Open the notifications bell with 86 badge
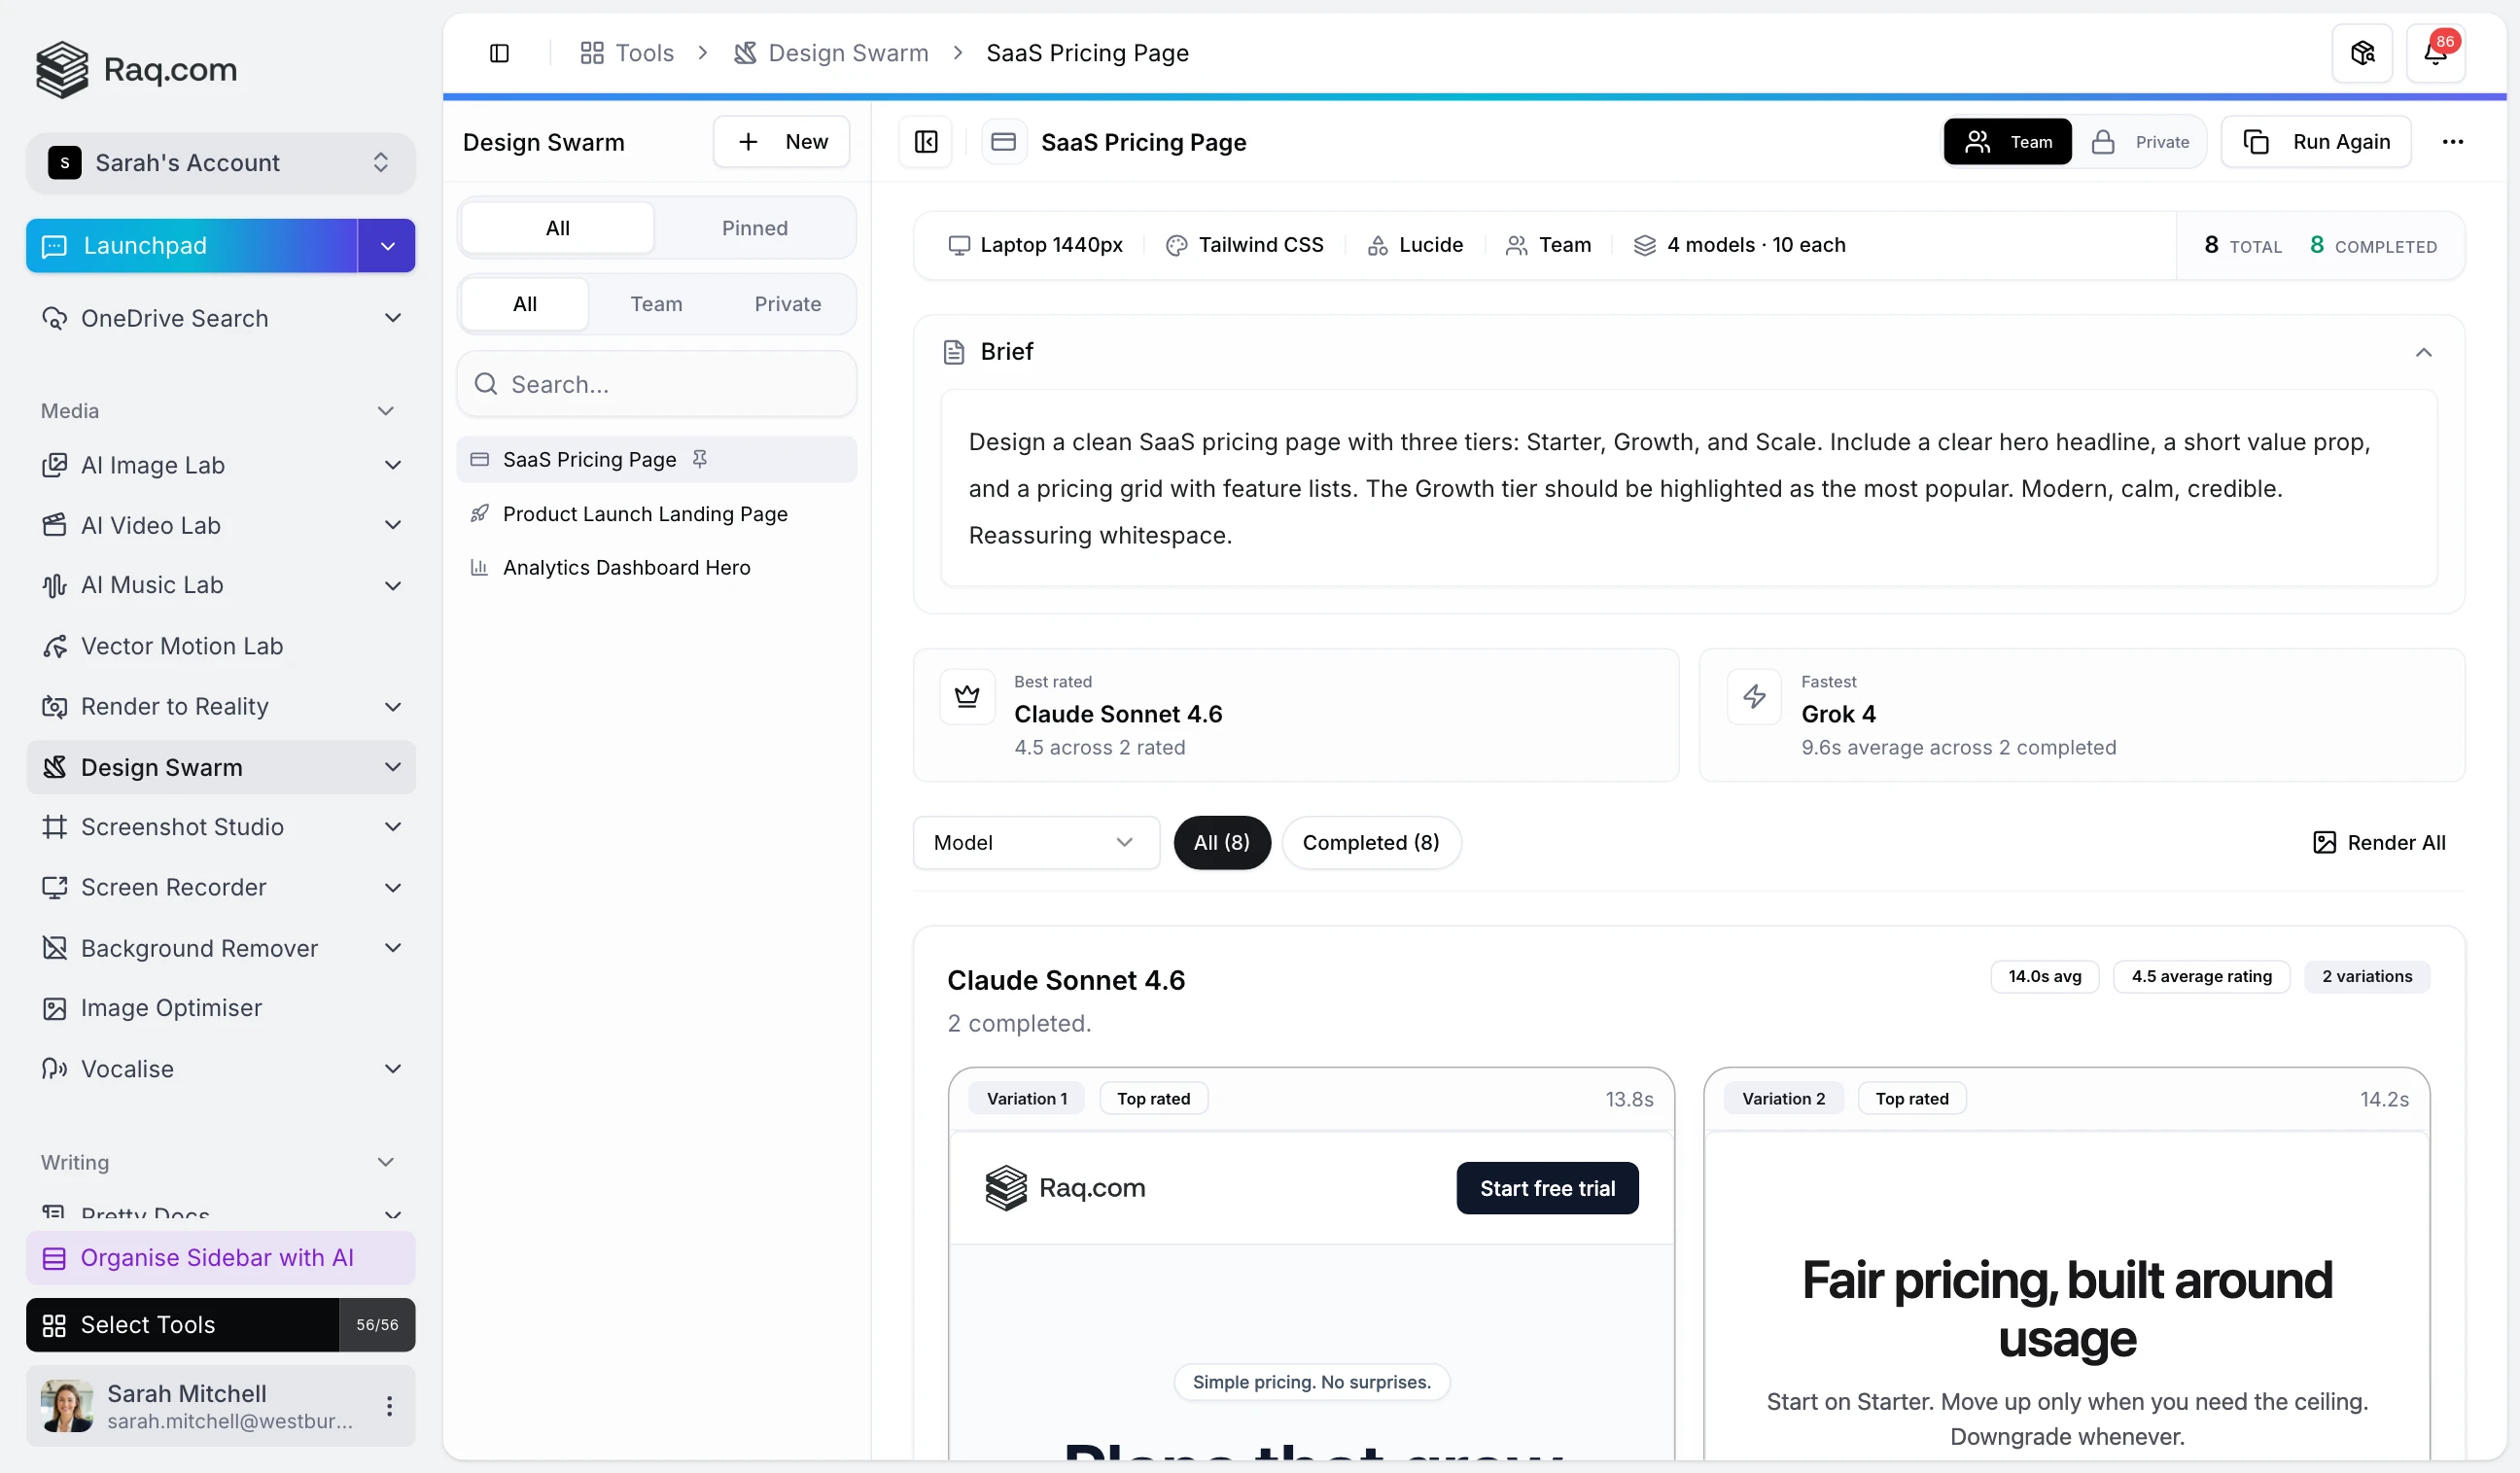Screen dimensions: 2520x1473 coord(2437,52)
